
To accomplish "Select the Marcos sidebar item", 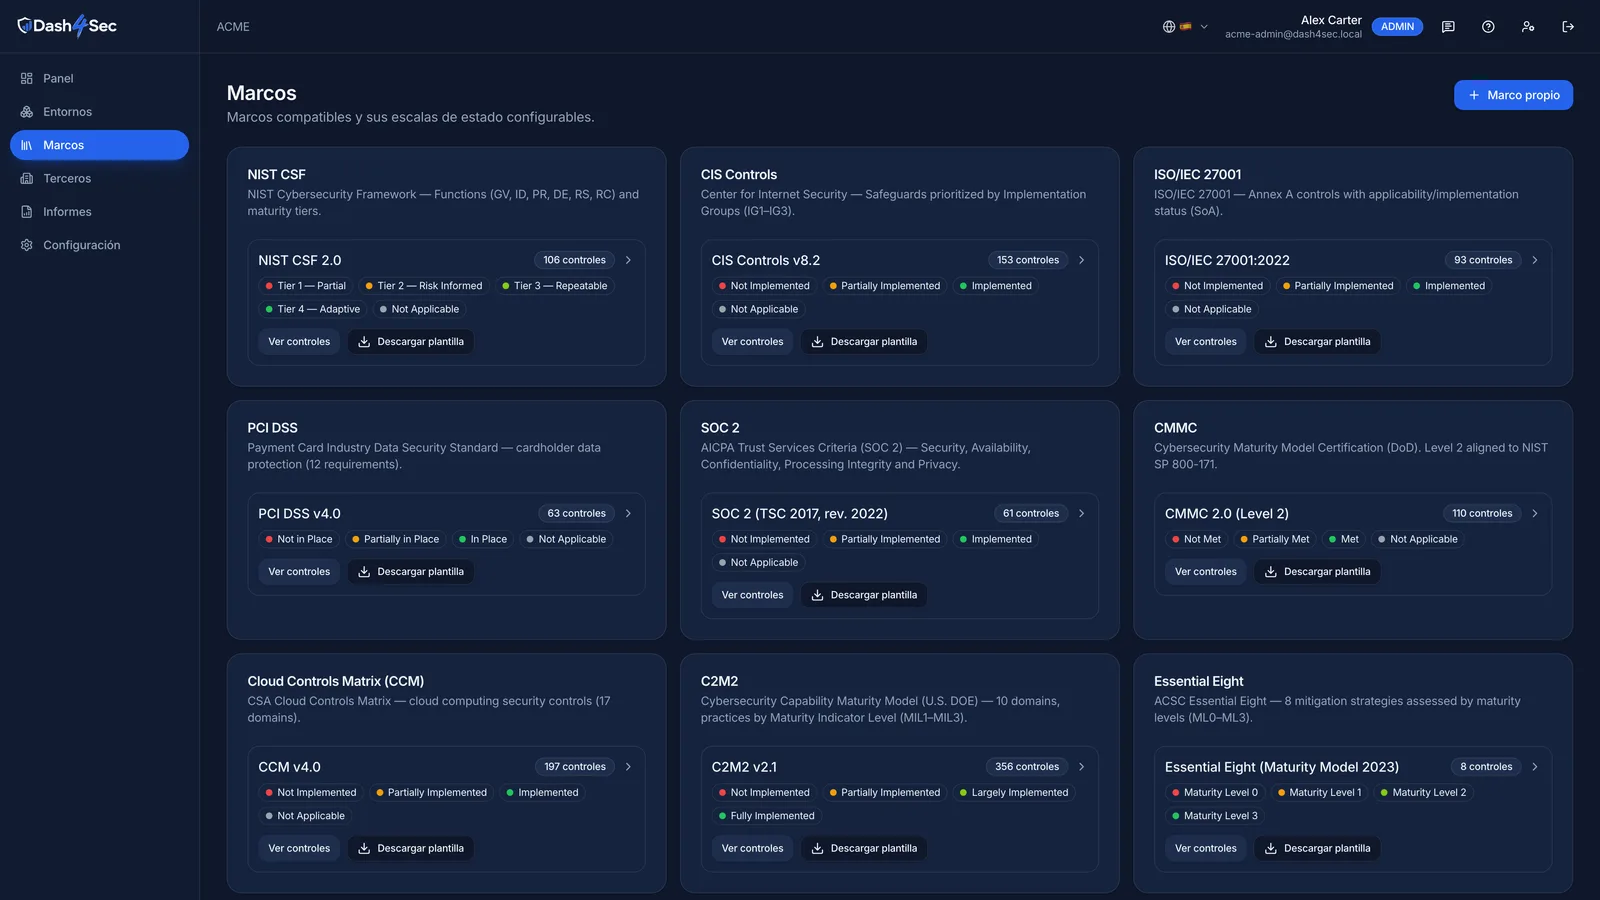I will click(x=99, y=145).
